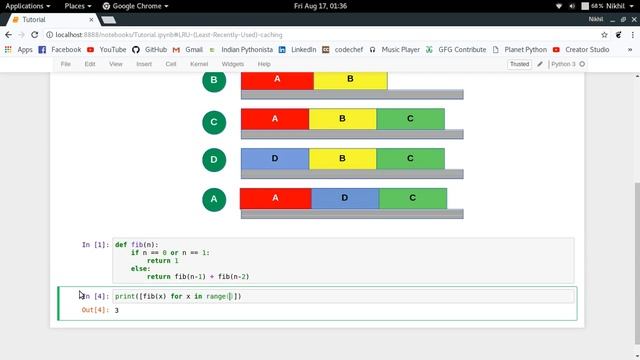Open the Jupyter Edit menu

(90, 64)
